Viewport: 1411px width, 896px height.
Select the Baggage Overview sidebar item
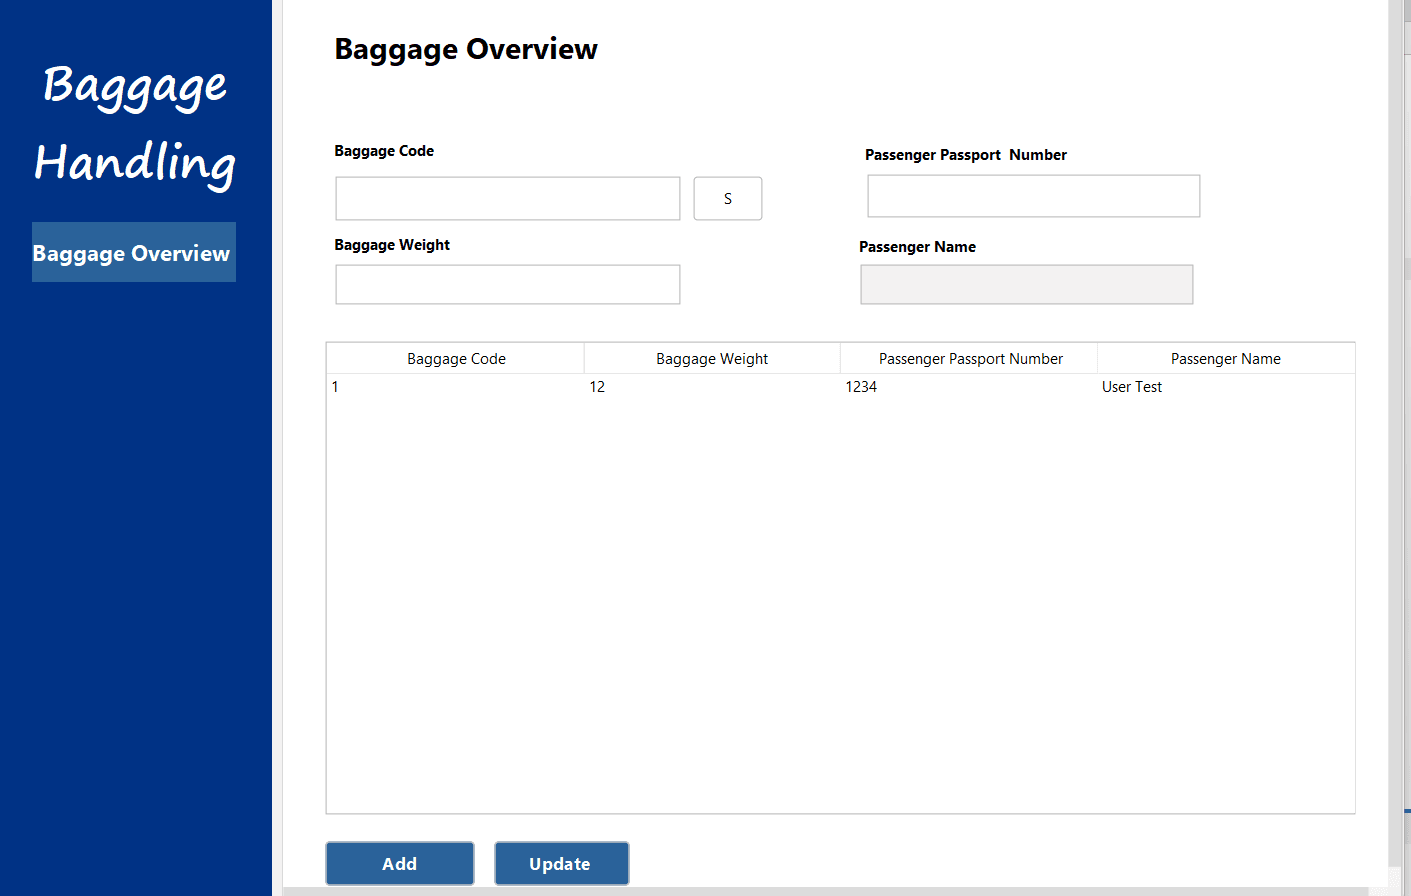click(x=133, y=252)
